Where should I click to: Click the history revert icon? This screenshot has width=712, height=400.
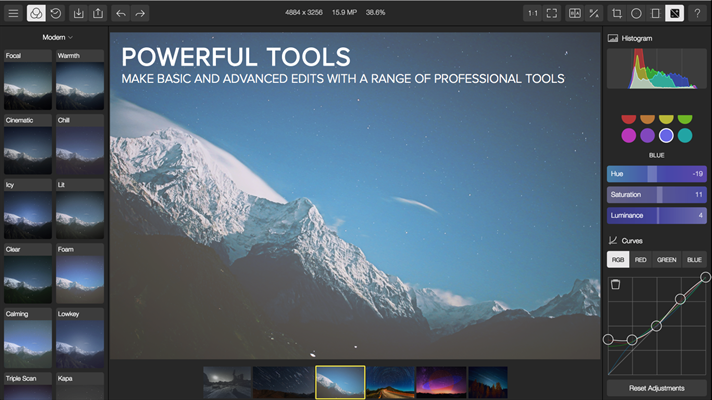coord(56,13)
